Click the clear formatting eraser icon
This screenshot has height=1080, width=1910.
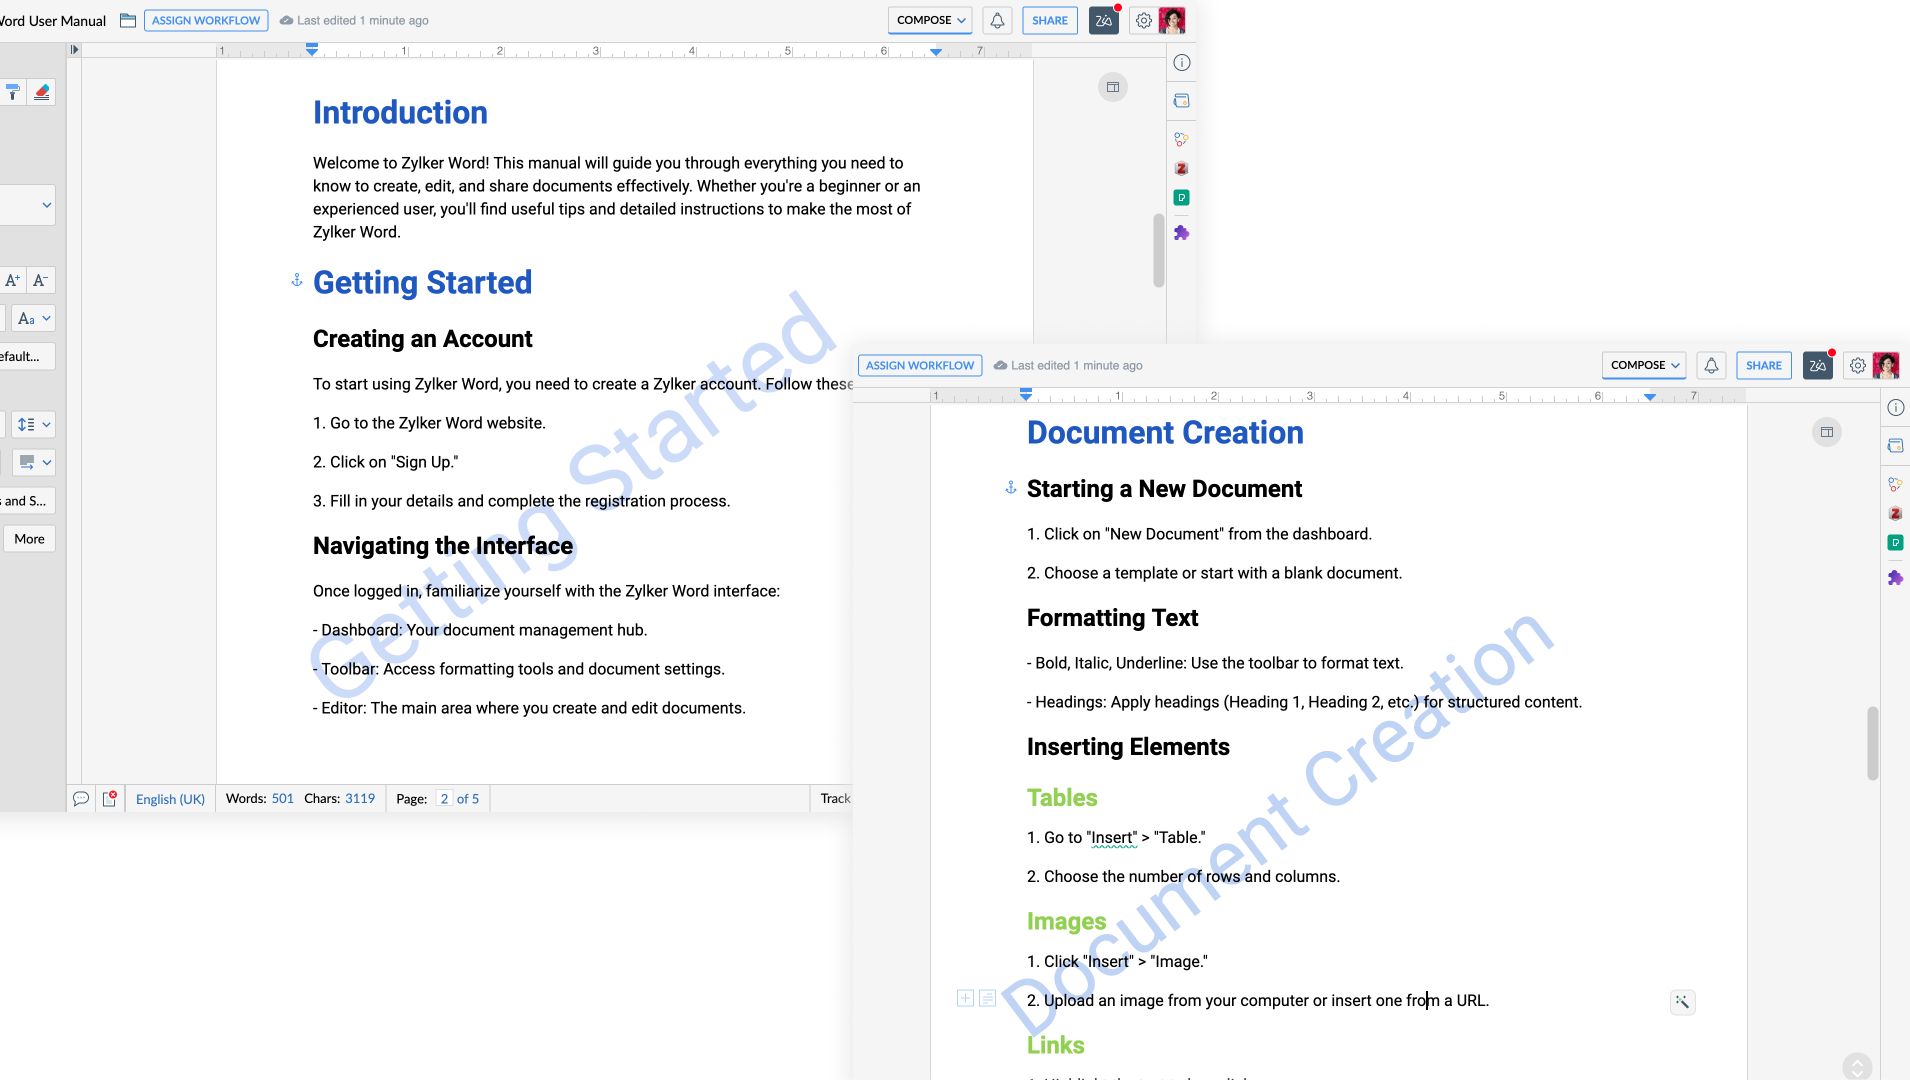pos(41,92)
